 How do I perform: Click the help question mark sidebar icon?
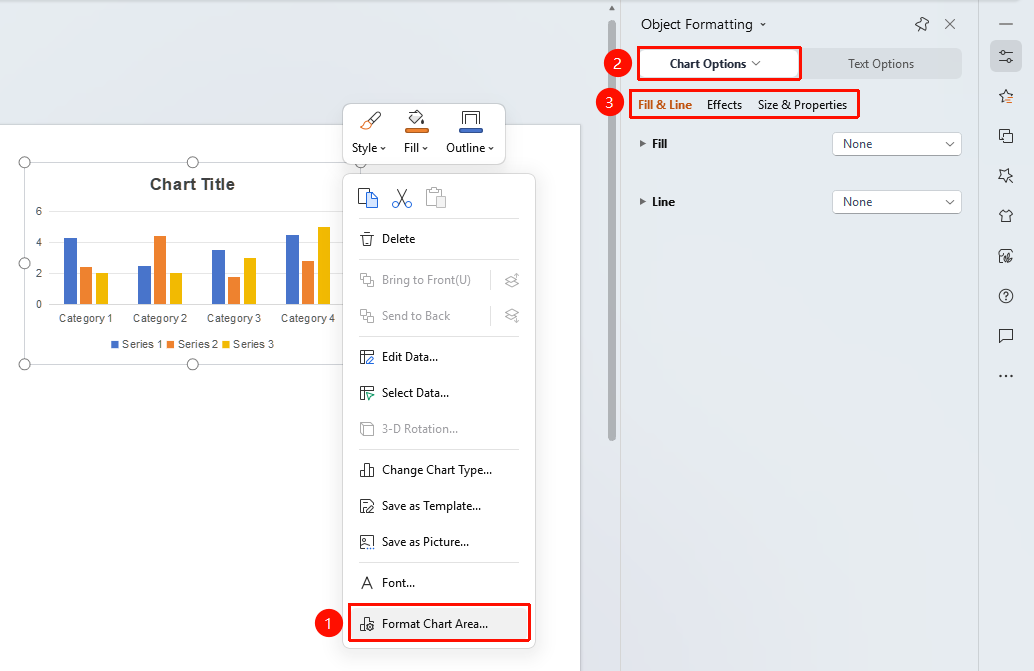(x=1006, y=296)
